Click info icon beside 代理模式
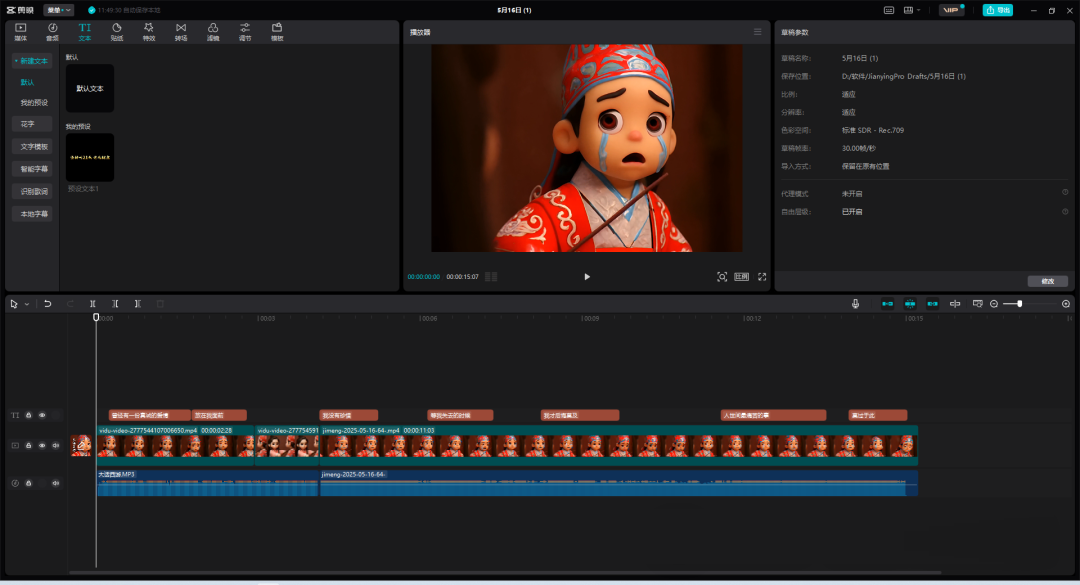Viewport: 1080px width, 585px height. (1065, 193)
